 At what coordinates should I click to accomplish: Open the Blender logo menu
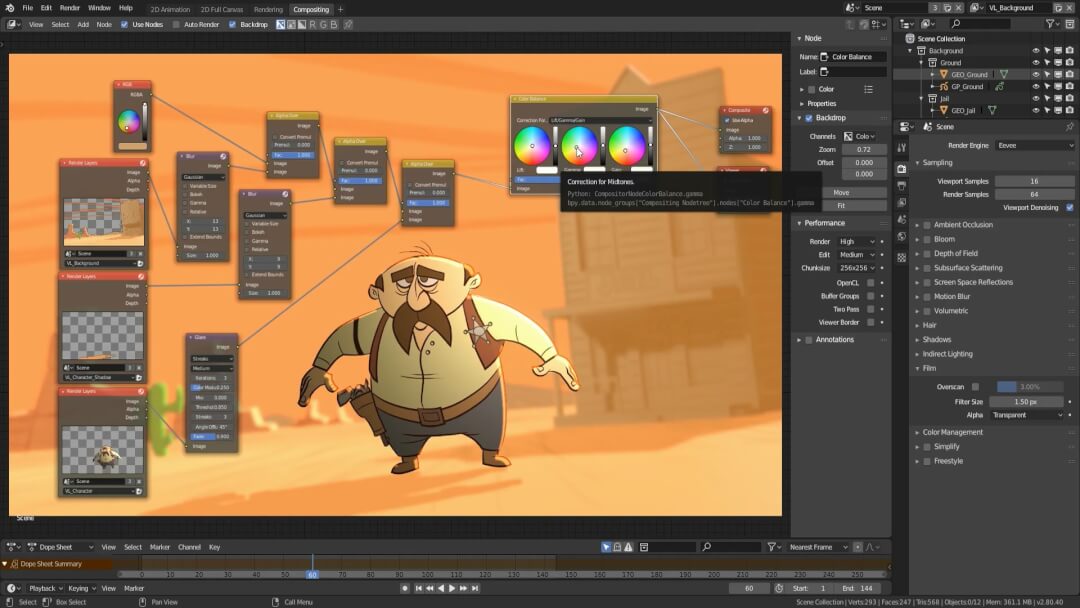(10, 8)
